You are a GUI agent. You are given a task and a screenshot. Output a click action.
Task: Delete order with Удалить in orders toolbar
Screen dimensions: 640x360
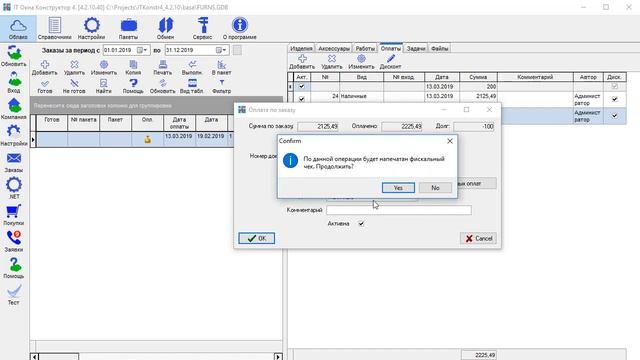(74, 68)
